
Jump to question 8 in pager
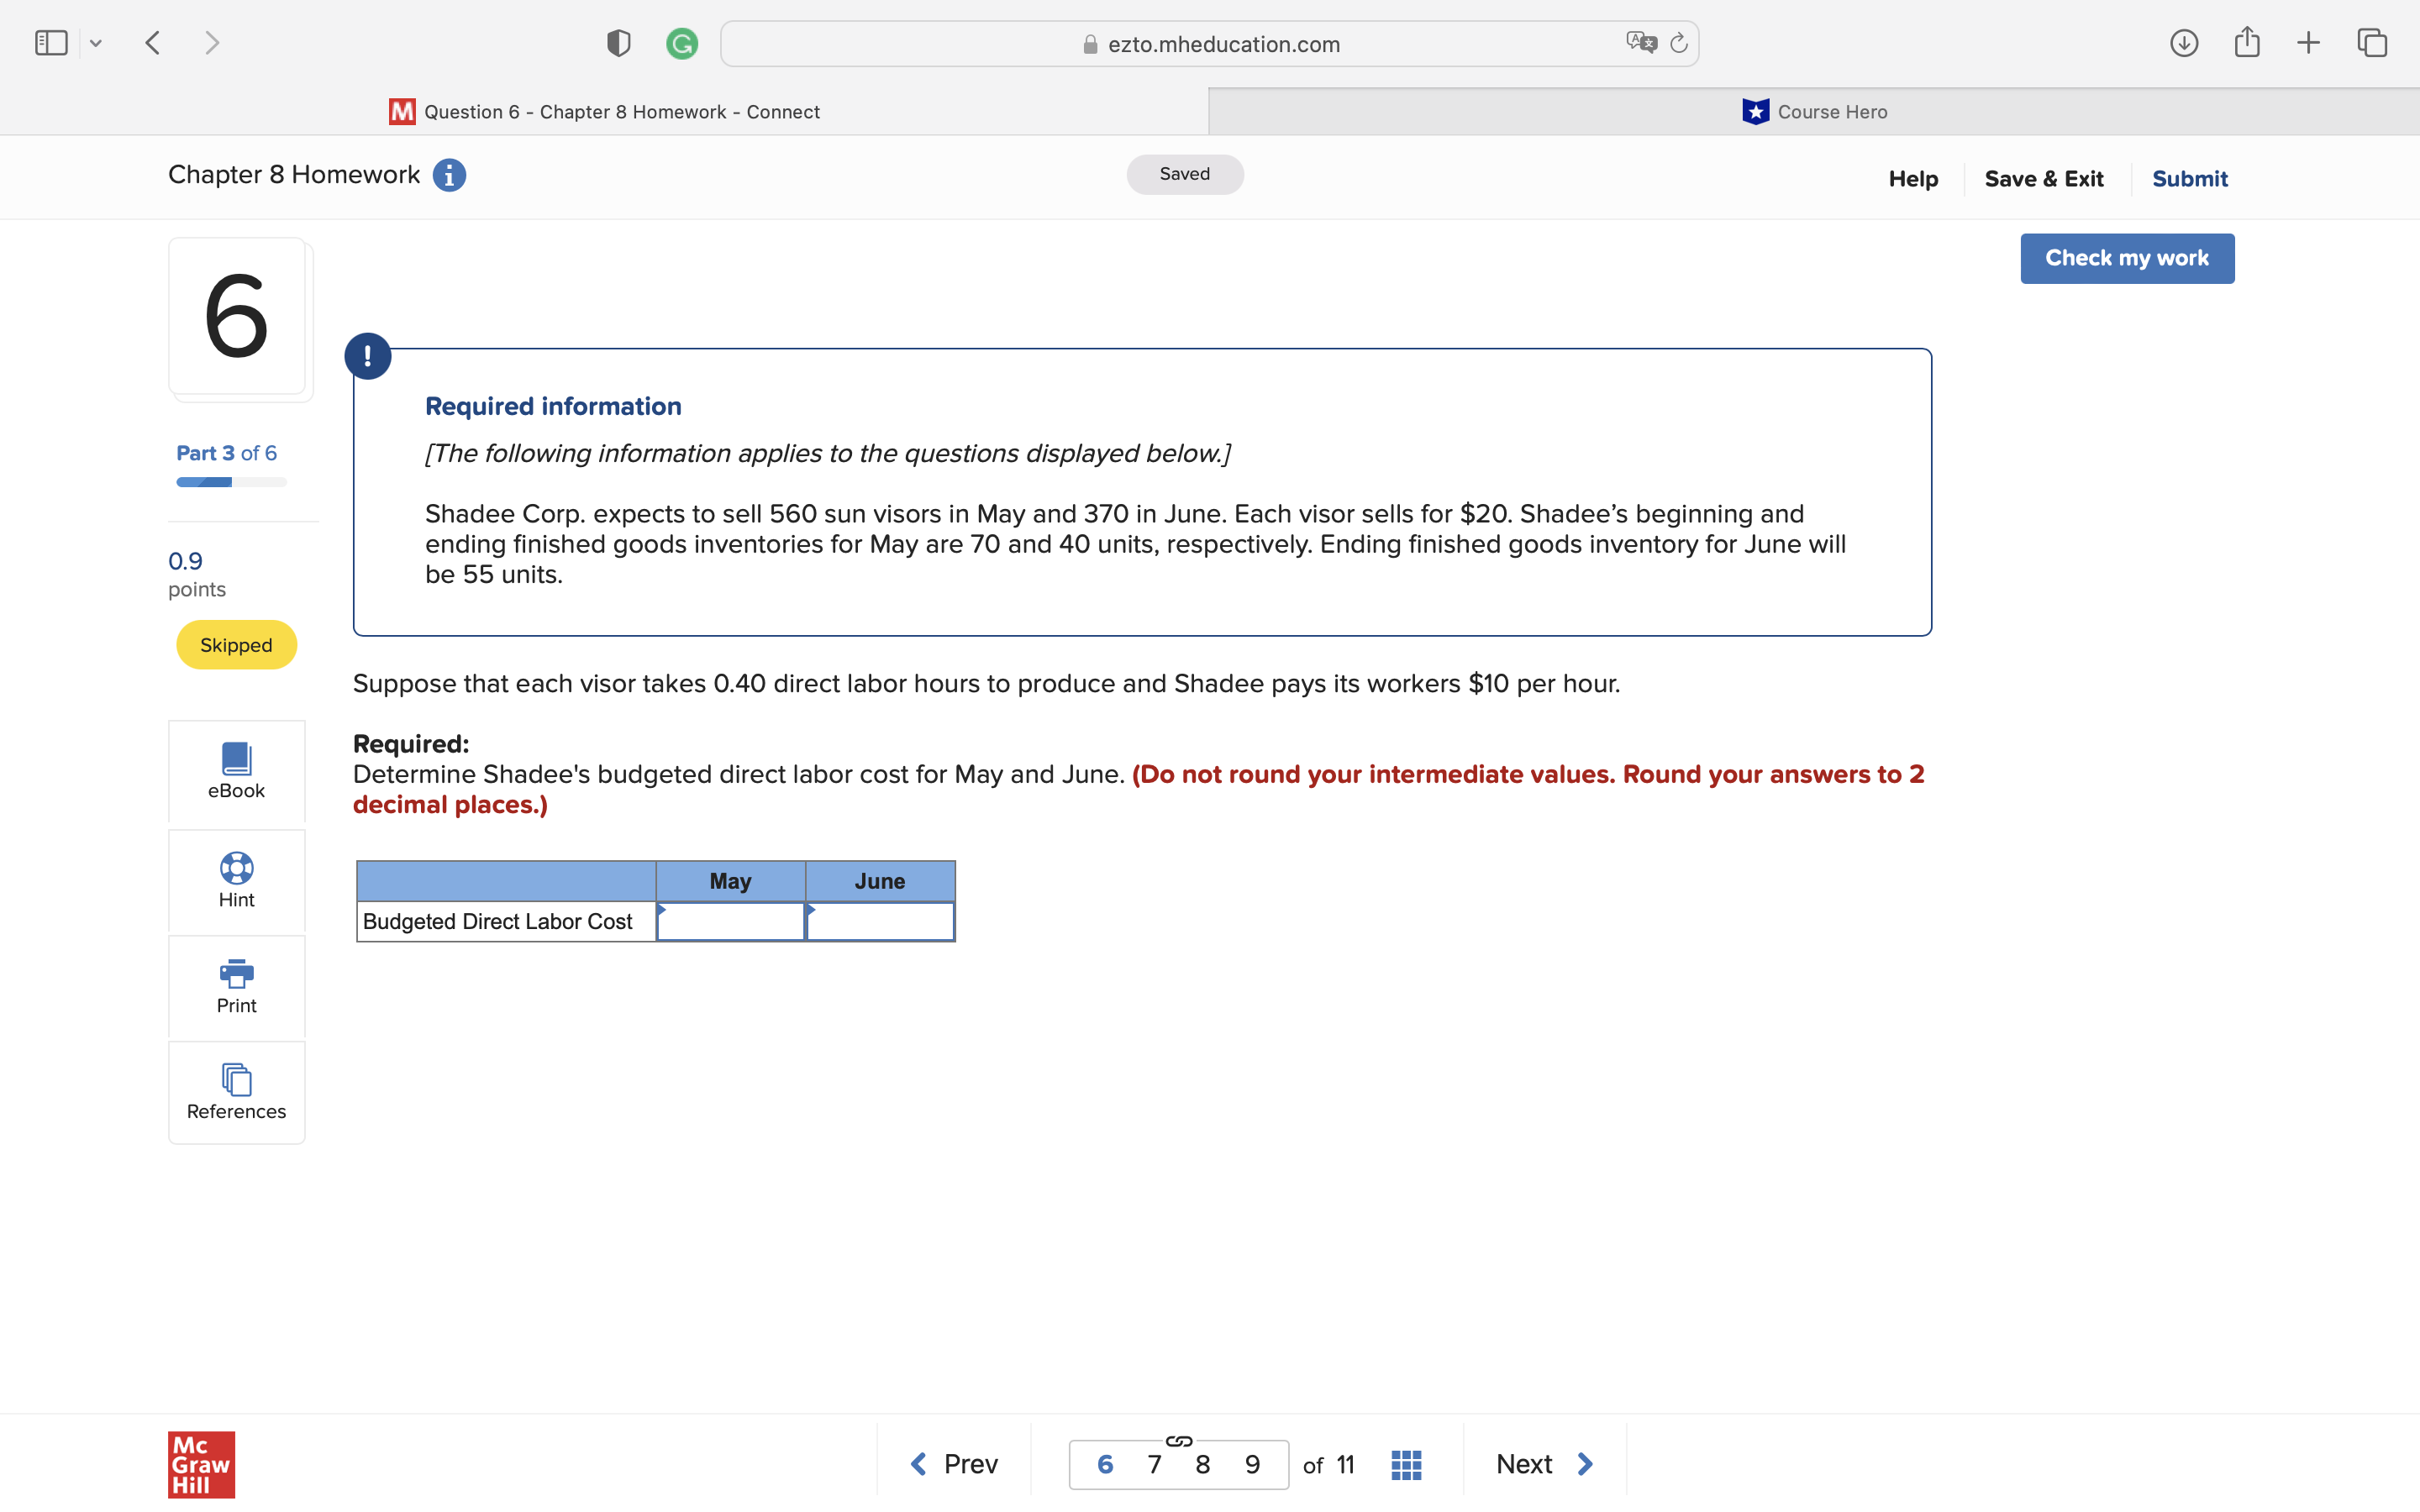(x=1203, y=1465)
